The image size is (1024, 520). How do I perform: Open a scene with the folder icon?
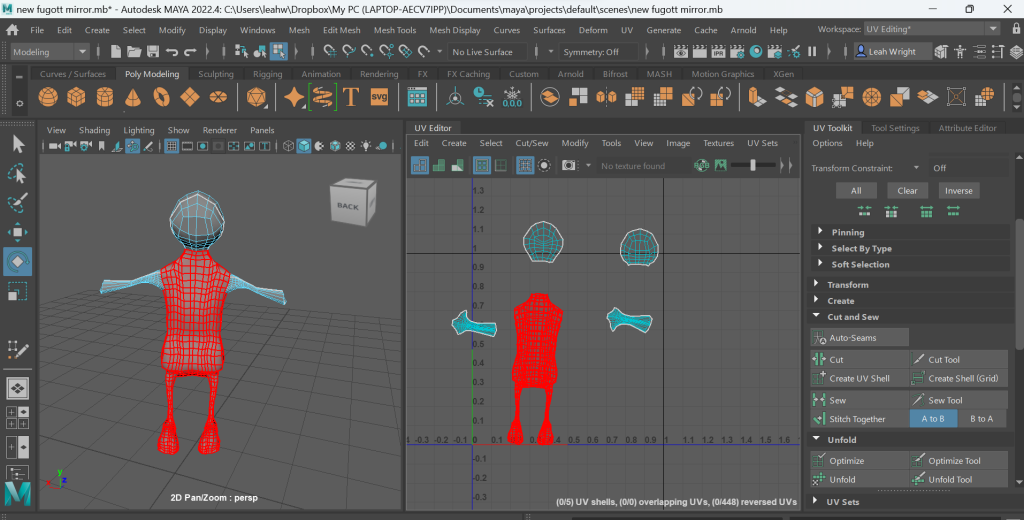134,52
